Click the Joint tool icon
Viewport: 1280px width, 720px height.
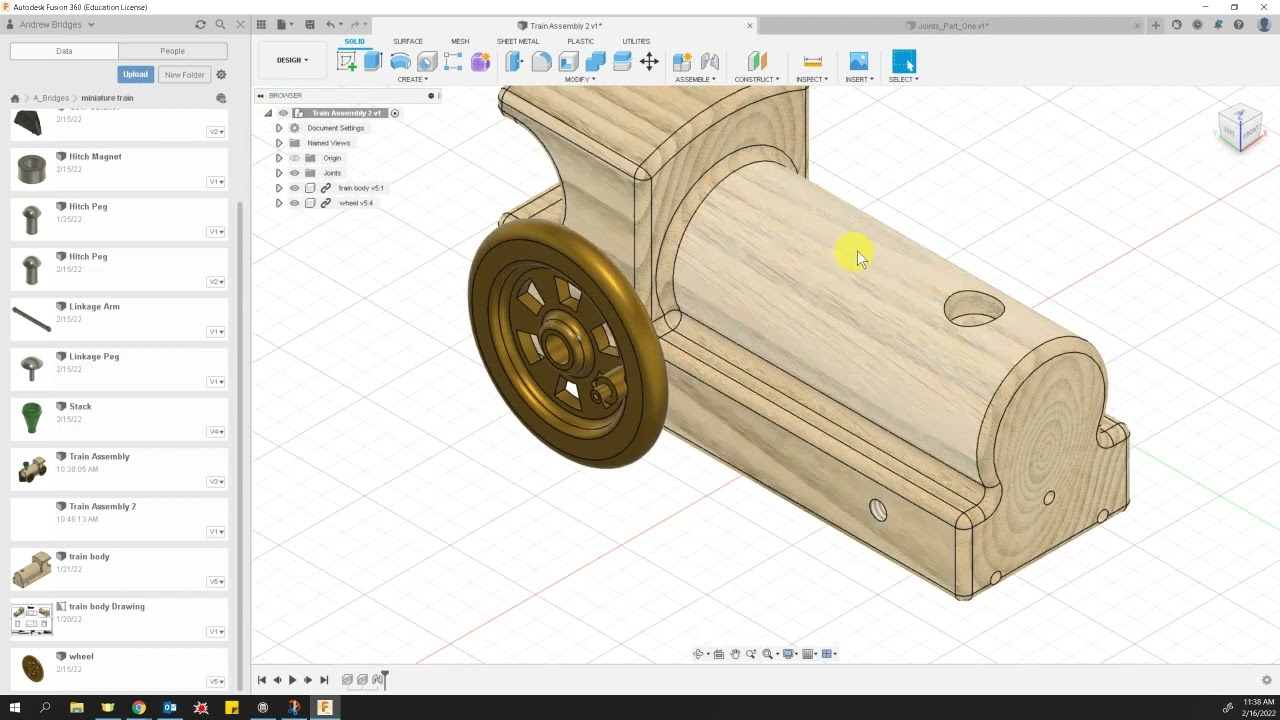pos(709,62)
